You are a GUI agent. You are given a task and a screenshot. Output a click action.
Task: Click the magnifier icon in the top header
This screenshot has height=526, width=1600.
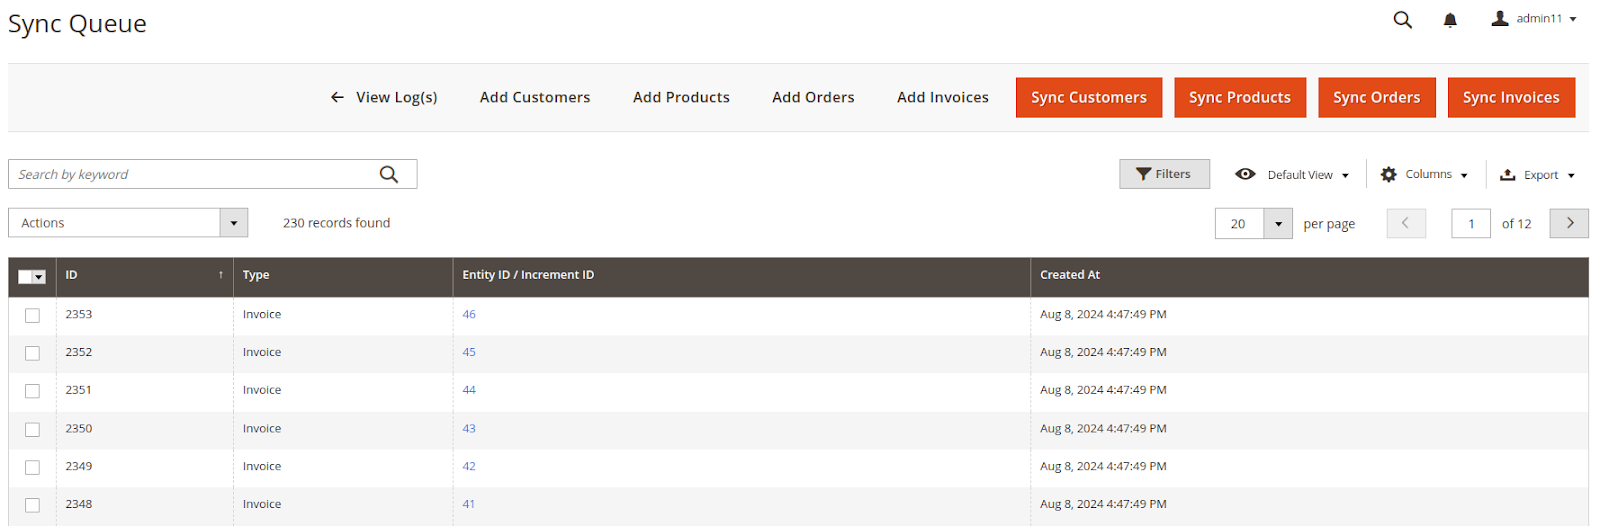click(x=1403, y=20)
